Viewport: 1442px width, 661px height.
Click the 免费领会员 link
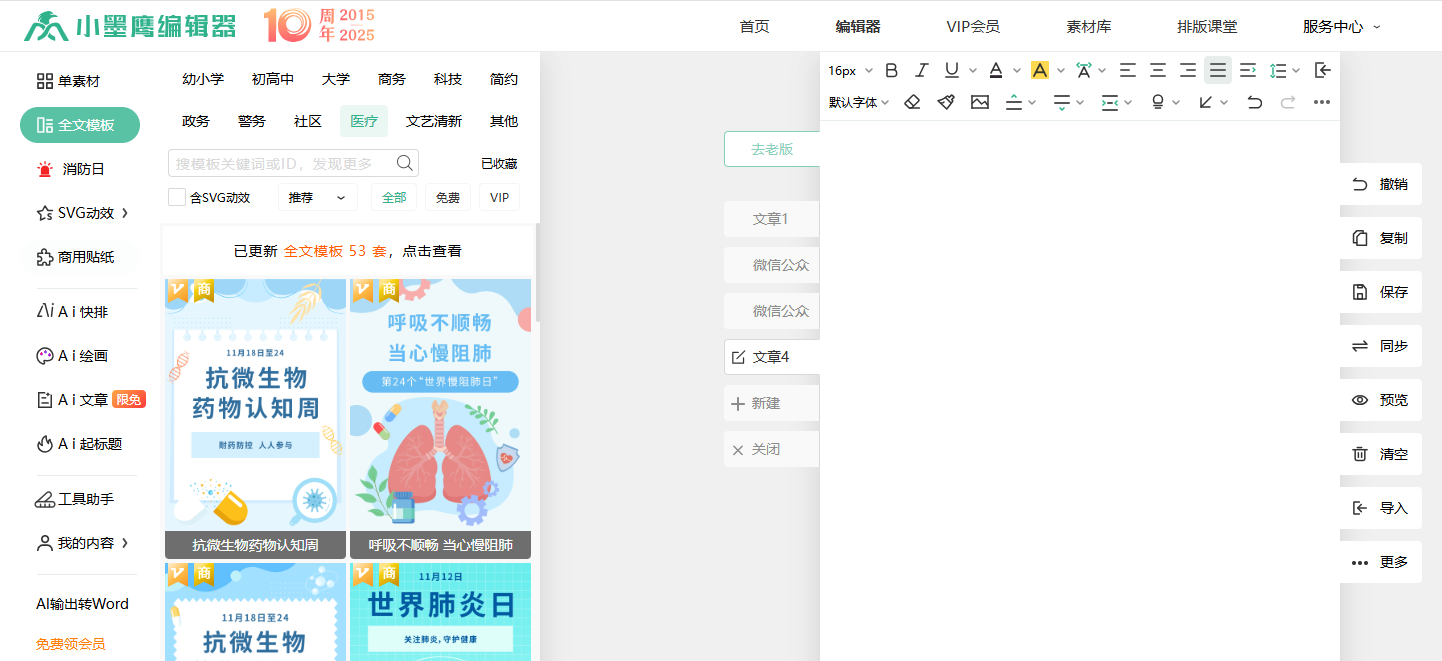pyautogui.click(x=70, y=644)
